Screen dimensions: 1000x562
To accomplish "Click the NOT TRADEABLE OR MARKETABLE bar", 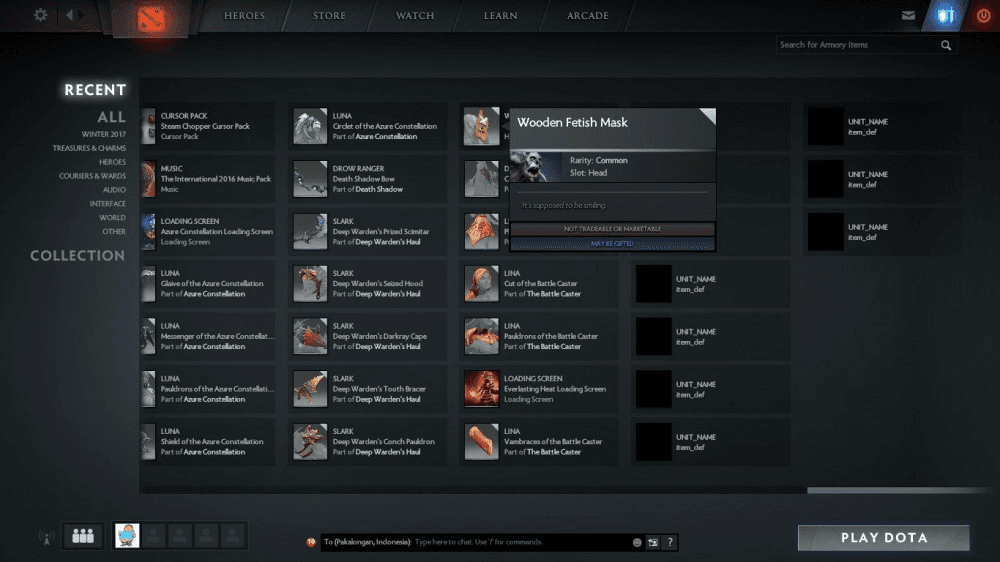I will coord(612,229).
